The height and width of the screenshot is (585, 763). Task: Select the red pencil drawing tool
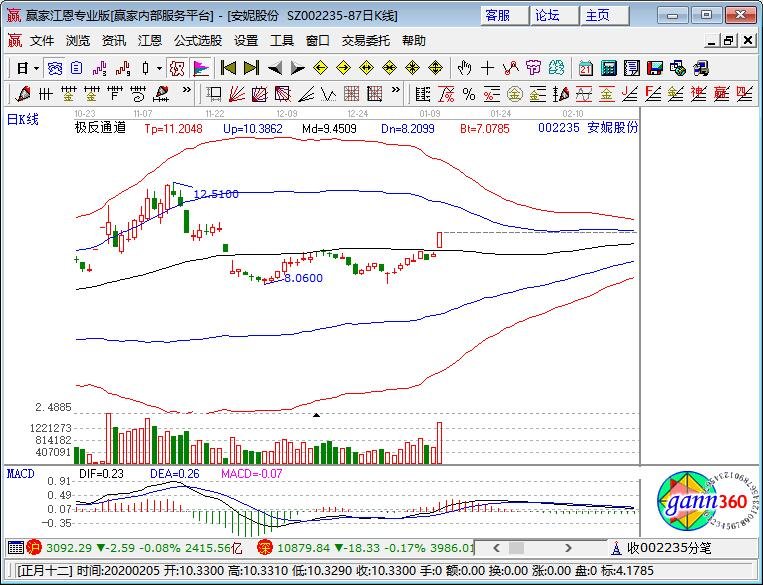22,93
